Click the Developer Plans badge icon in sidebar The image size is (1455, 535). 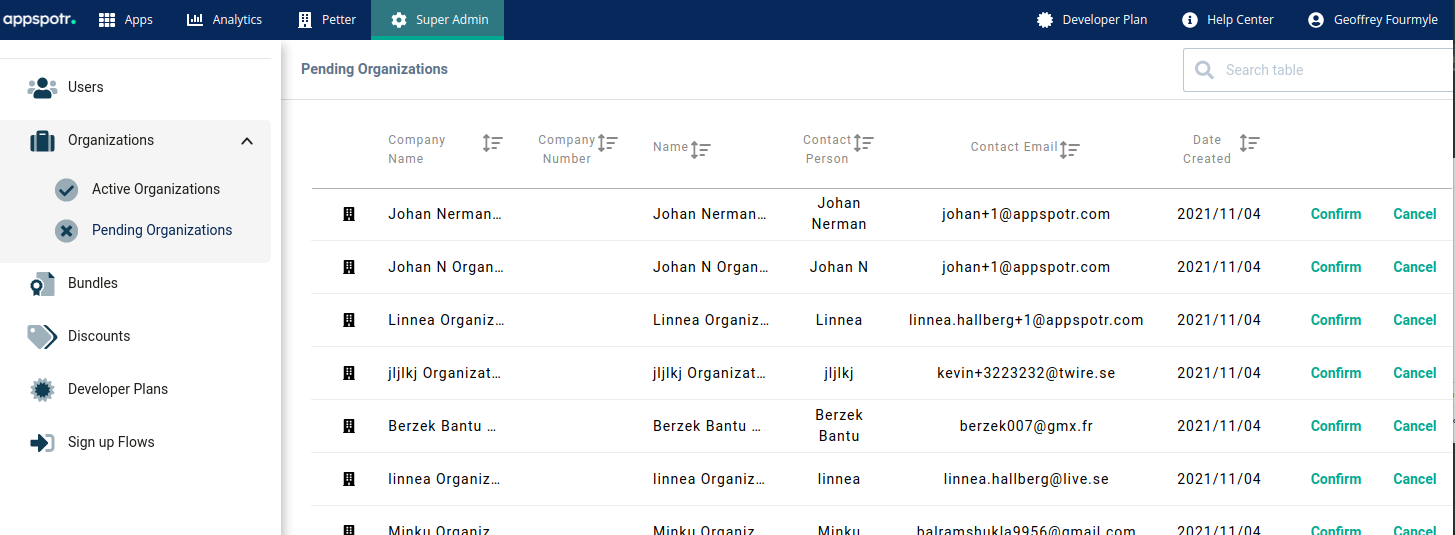(42, 390)
